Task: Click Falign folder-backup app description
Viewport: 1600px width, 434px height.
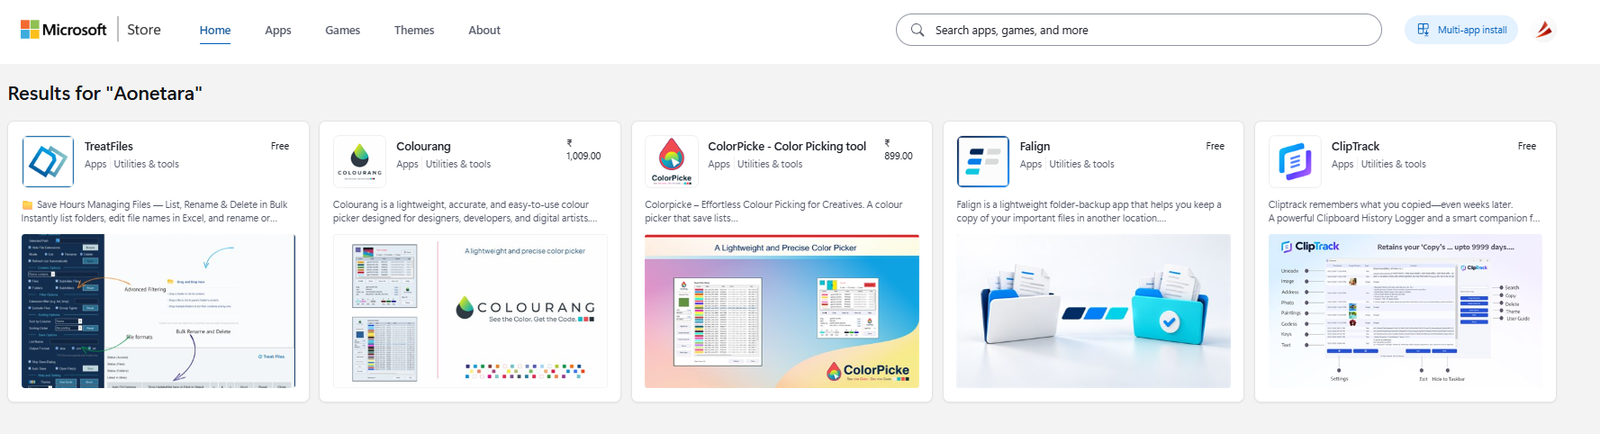Action: 1089,211
